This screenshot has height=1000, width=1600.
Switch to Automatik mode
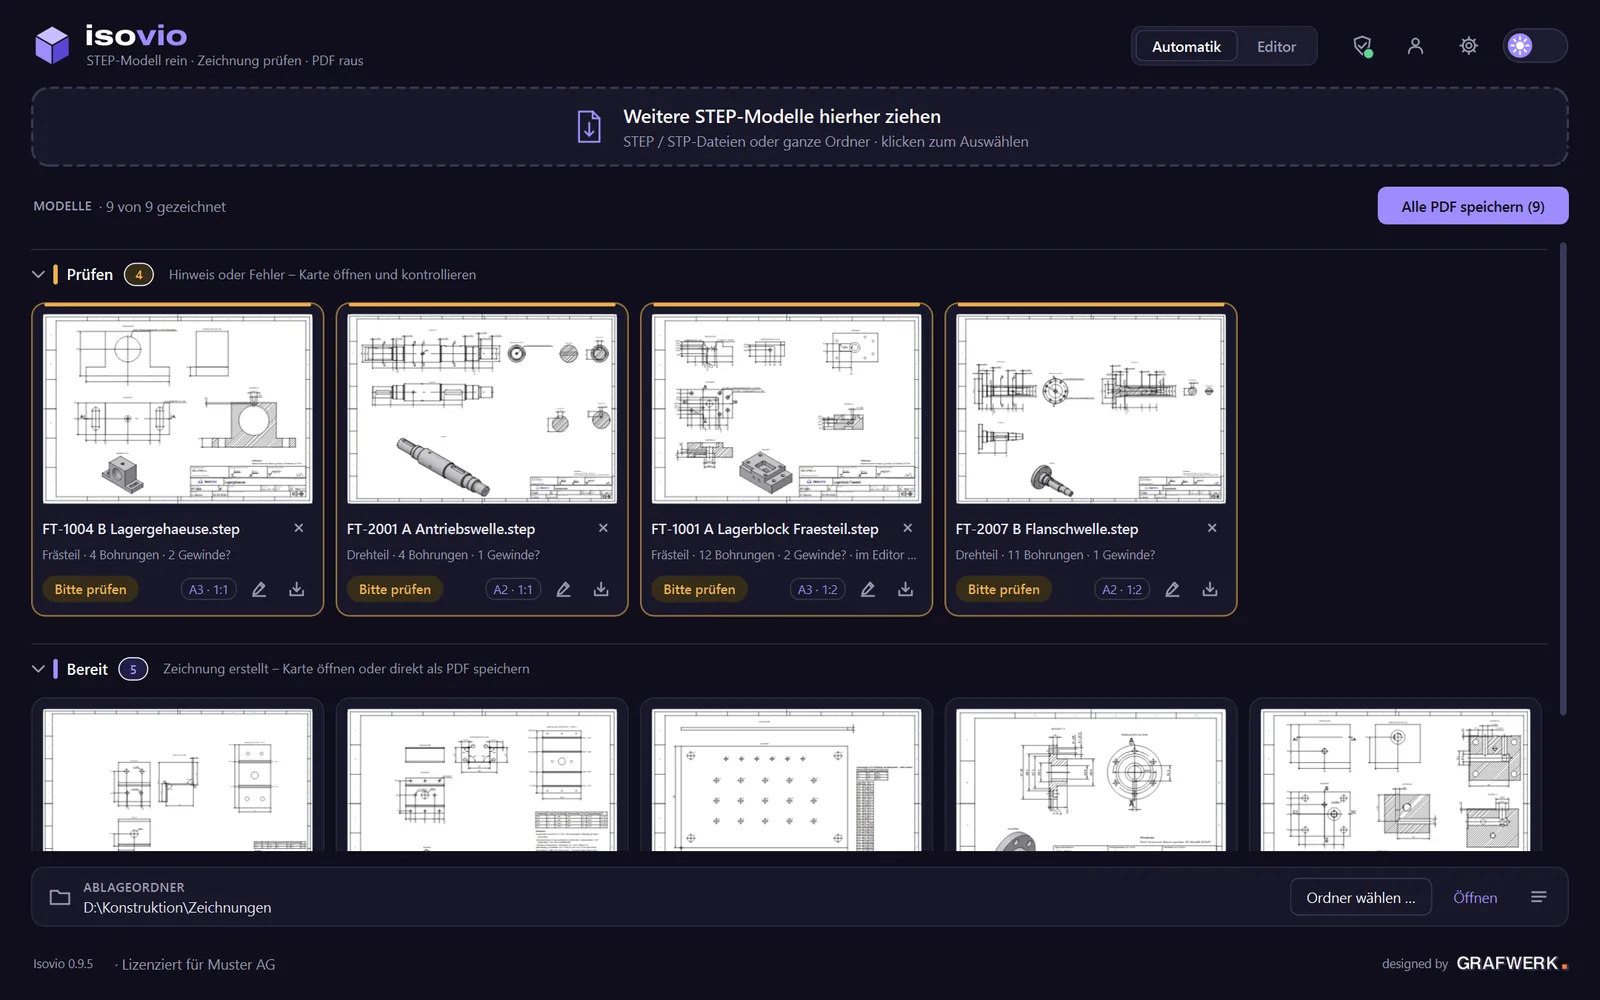pyautogui.click(x=1186, y=47)
